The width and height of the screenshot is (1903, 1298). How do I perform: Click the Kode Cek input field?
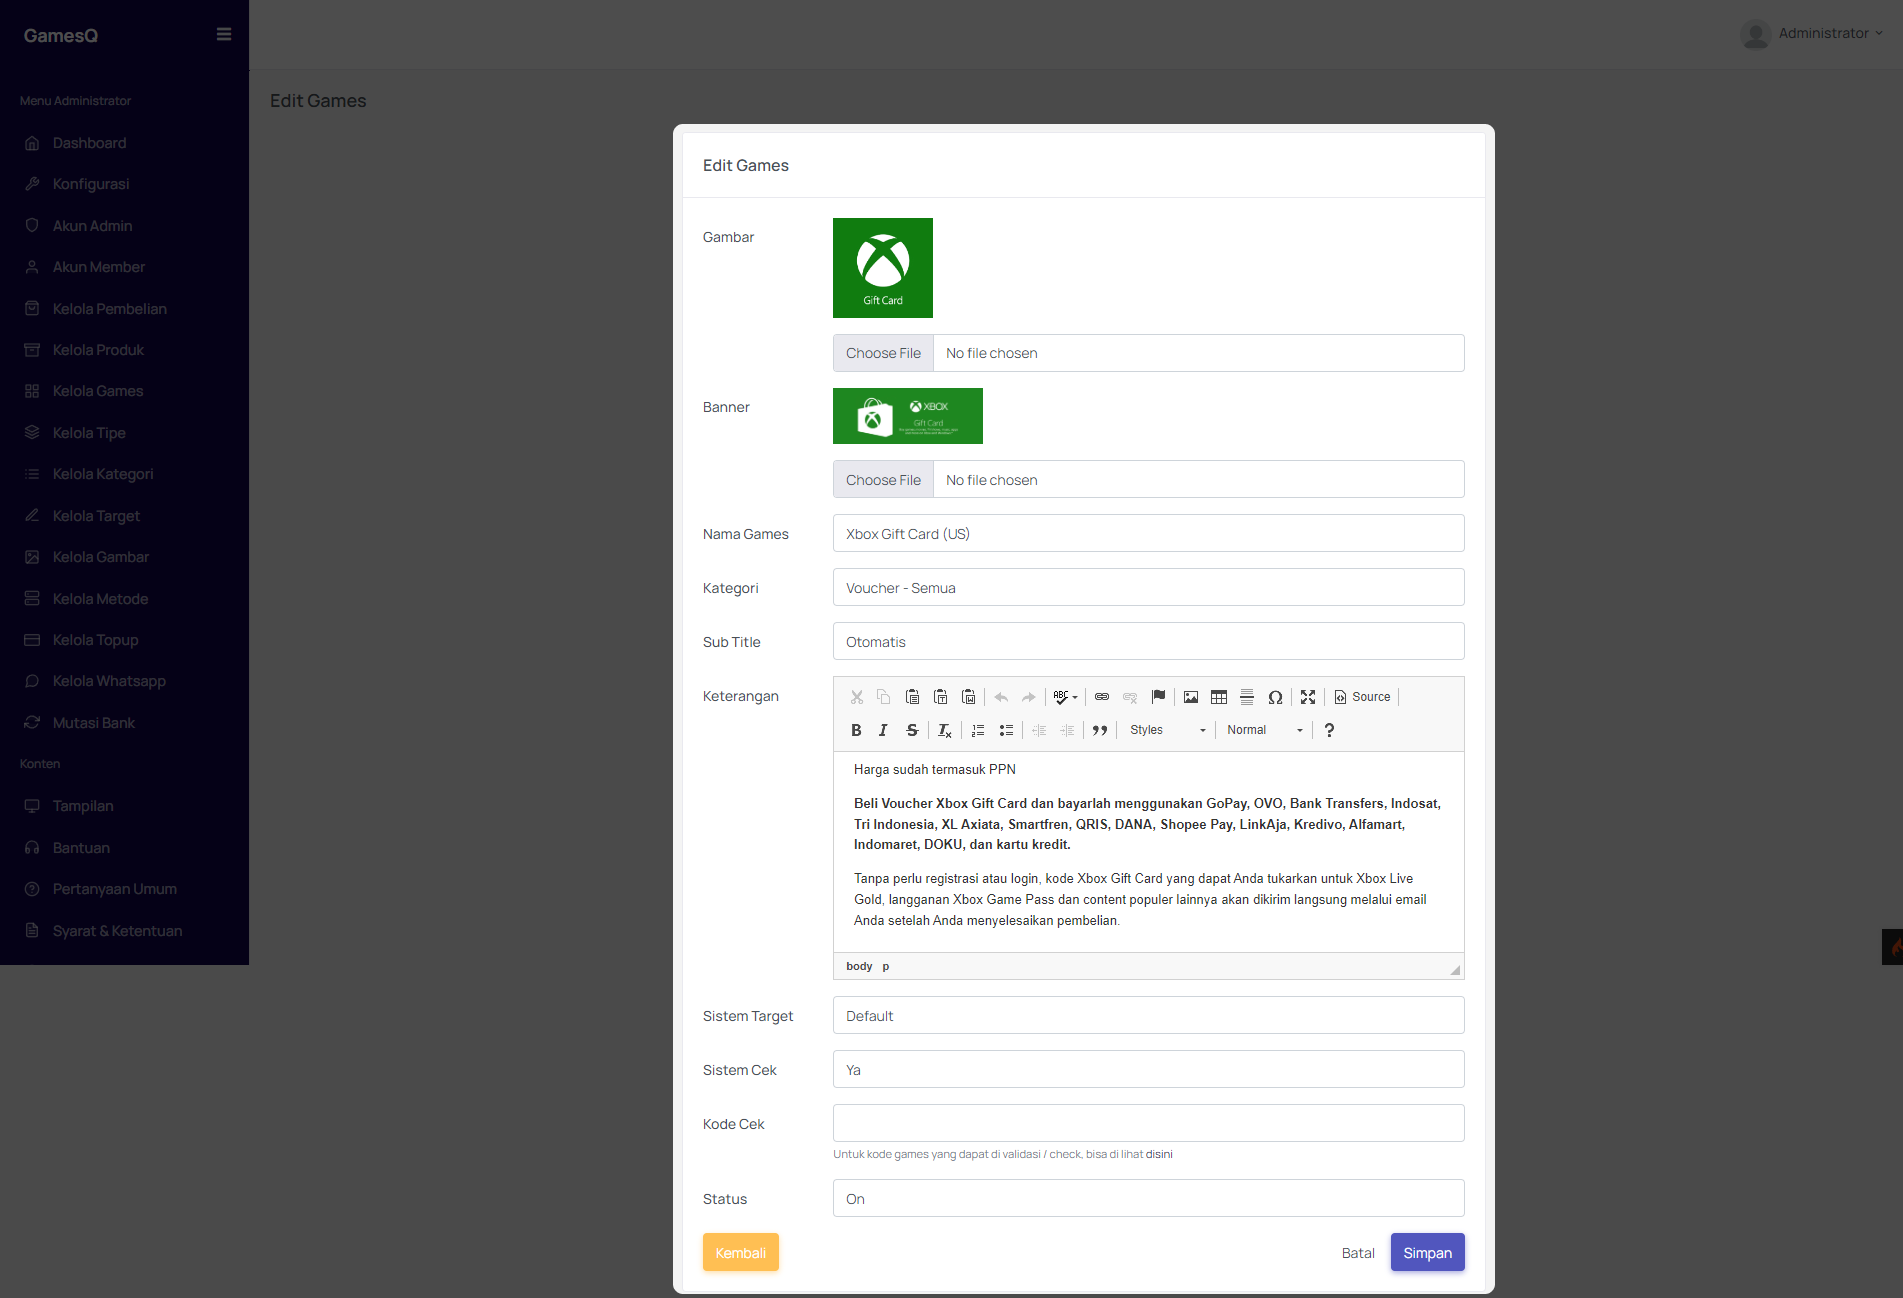[x=1148, y=1123]
